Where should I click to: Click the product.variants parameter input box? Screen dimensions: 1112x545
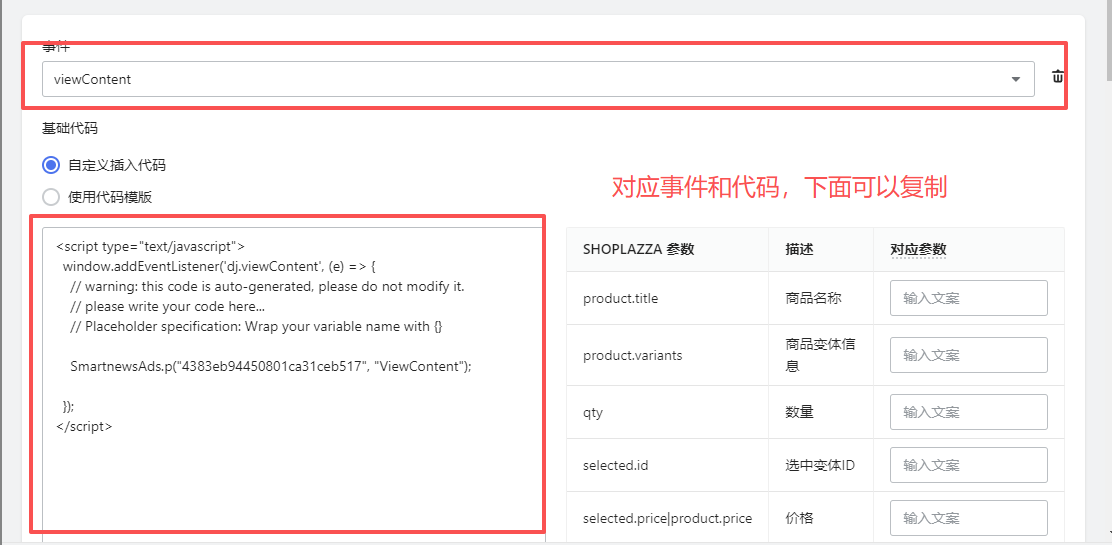(968, 355)
